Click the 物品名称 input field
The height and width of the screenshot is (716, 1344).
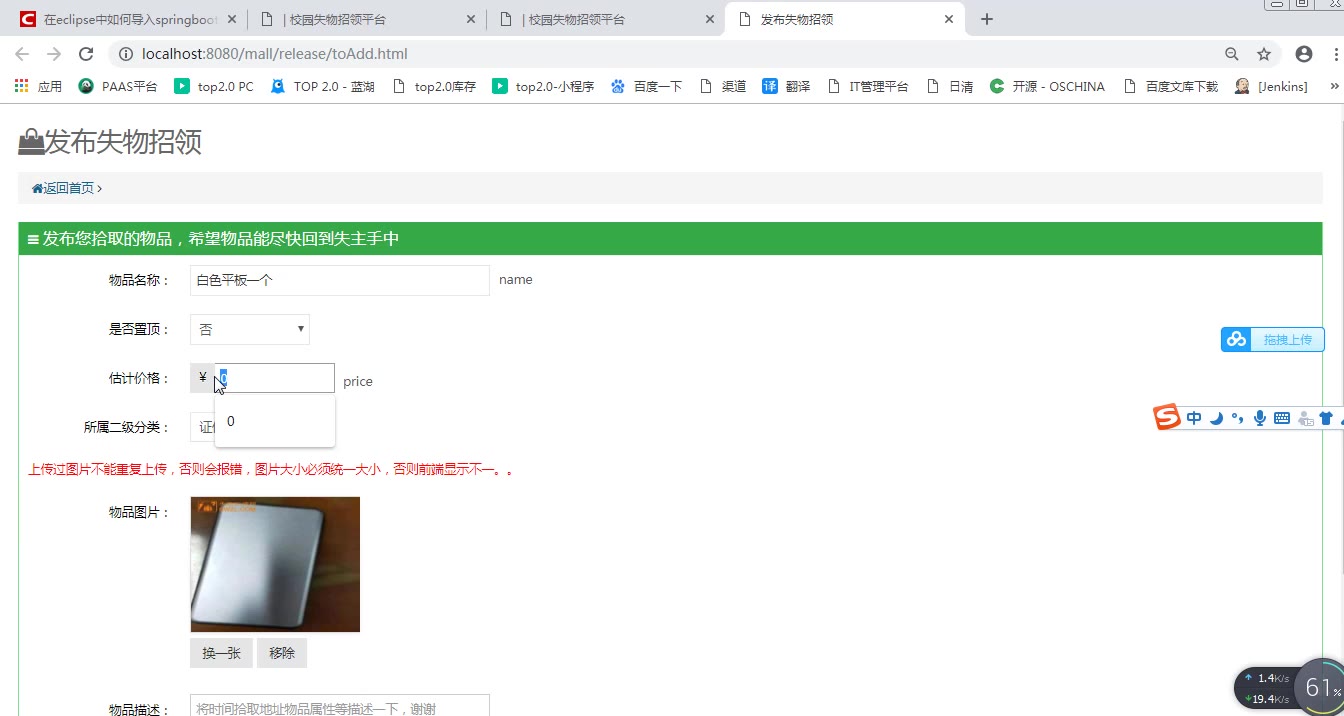pyautogui.click(x=340, y=280)
